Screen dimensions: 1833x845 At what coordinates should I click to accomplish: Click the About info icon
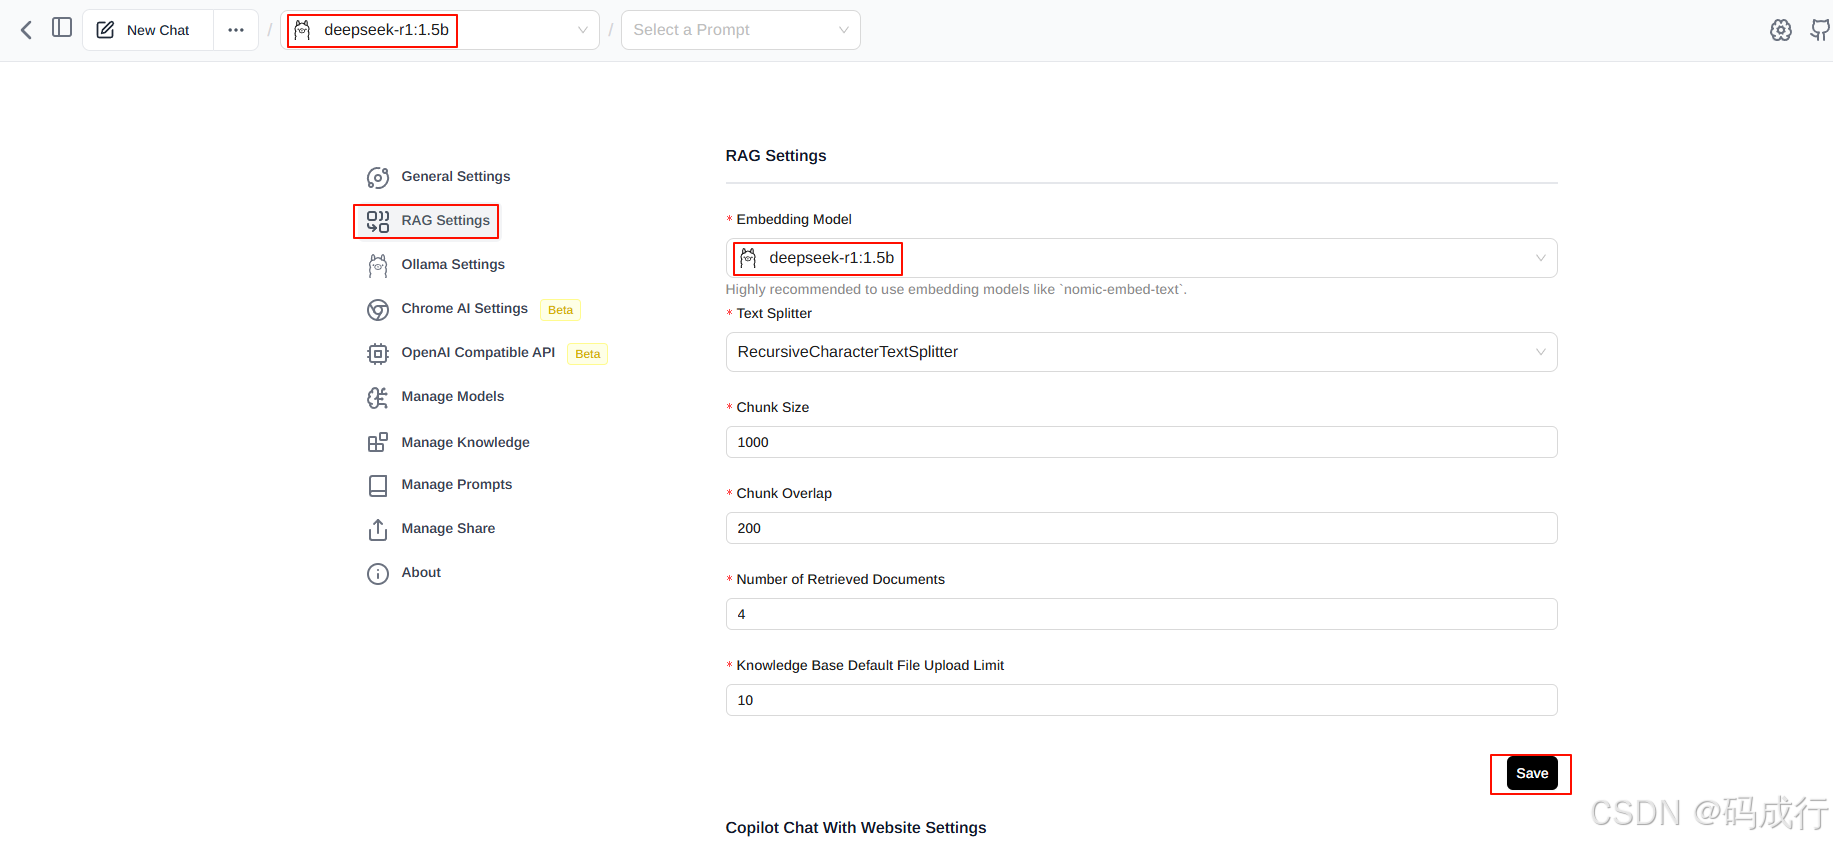pos(378,574)
